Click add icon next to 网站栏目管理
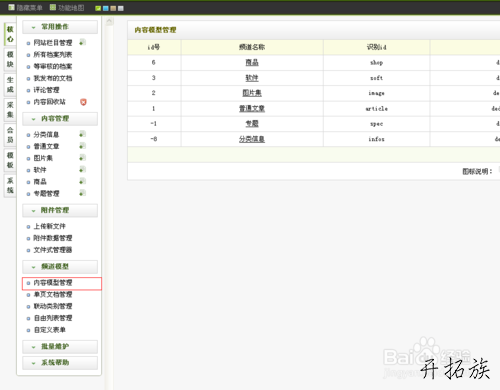The height and width of the screenshot is (390, 500). click(x=83, y=42)
